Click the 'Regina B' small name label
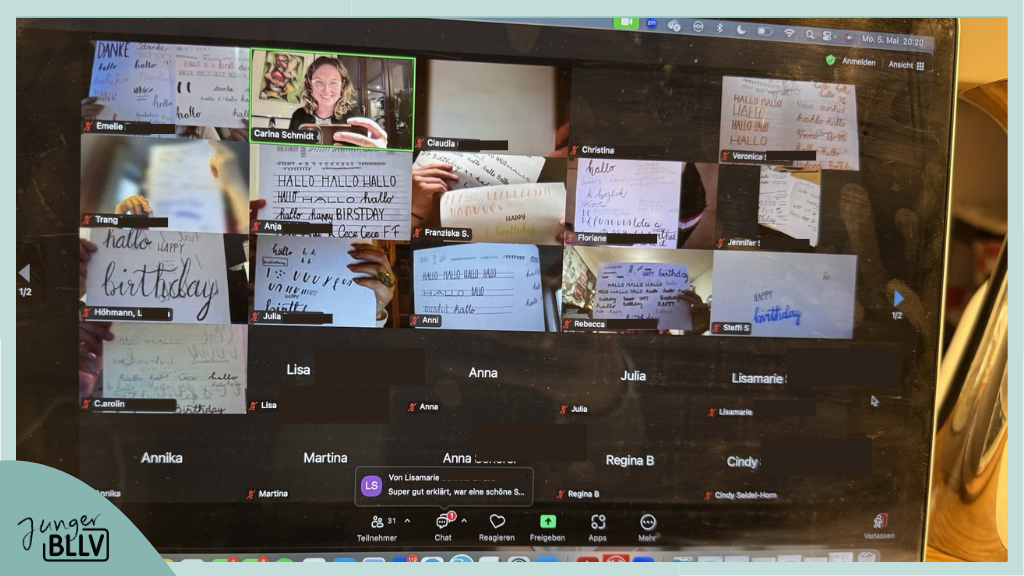The width and height of the screenshot is (1024, 576). point(583,494)
